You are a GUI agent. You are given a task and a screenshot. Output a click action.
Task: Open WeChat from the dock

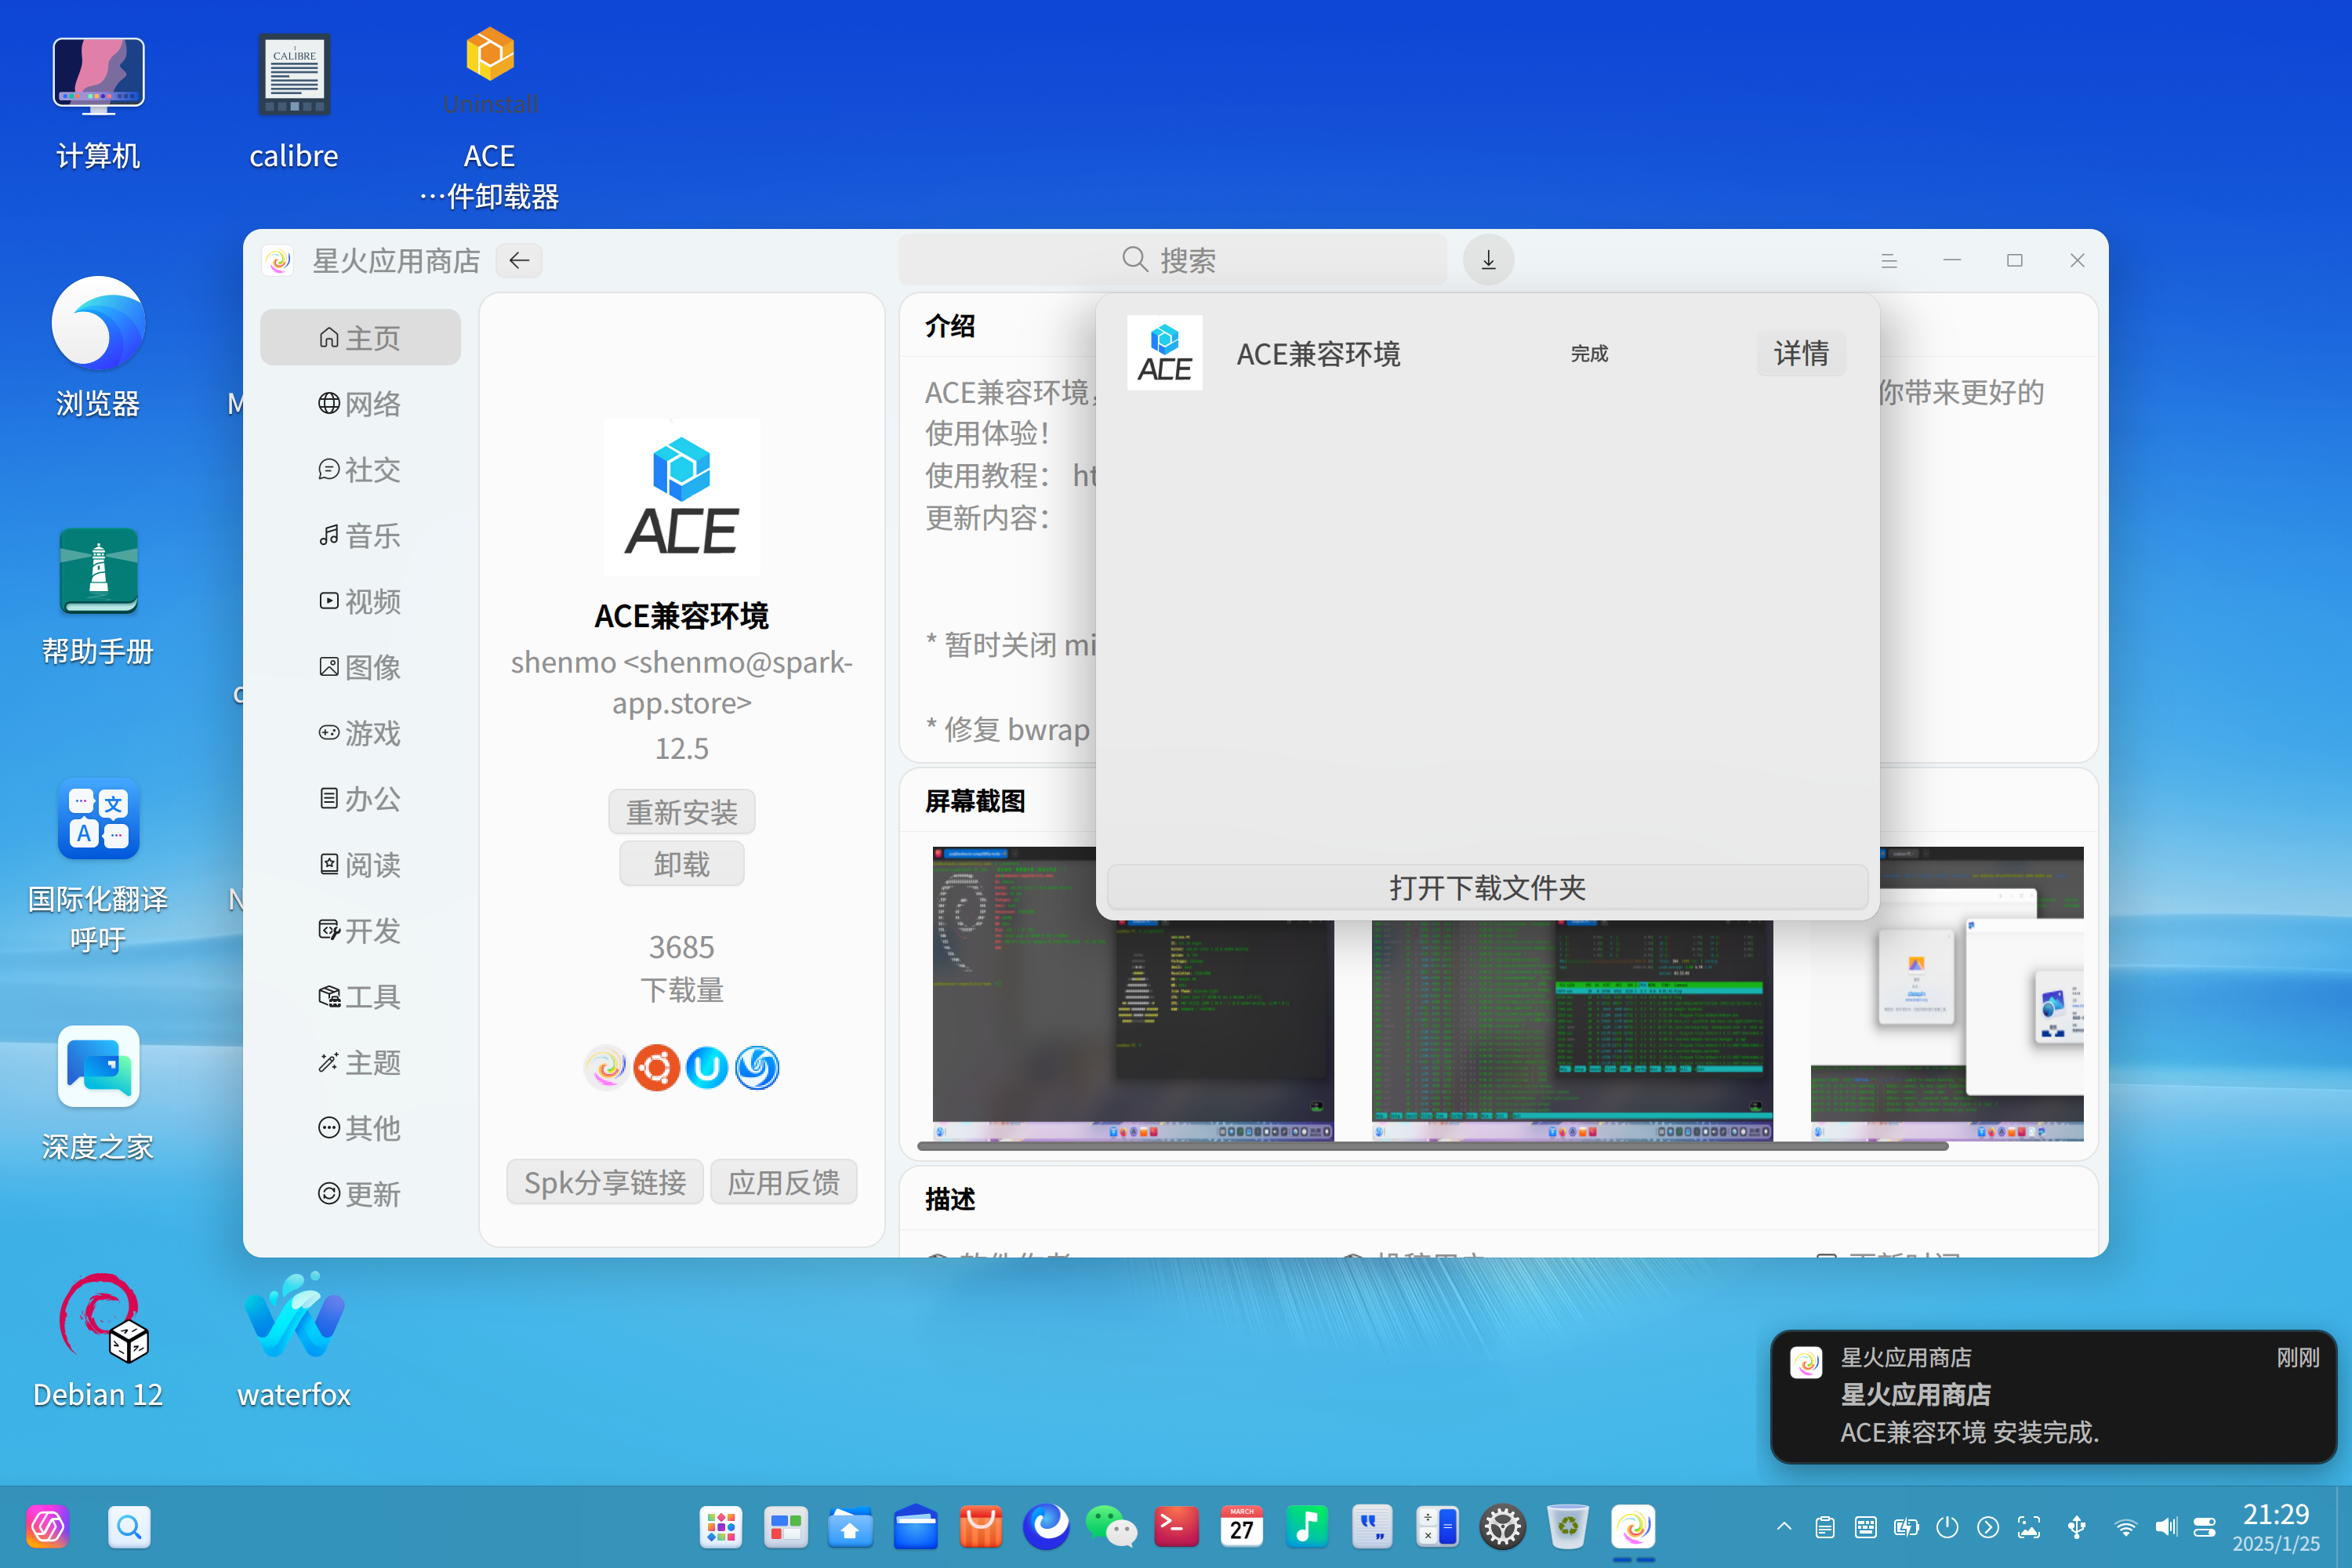click(x=1111, y=1527)
